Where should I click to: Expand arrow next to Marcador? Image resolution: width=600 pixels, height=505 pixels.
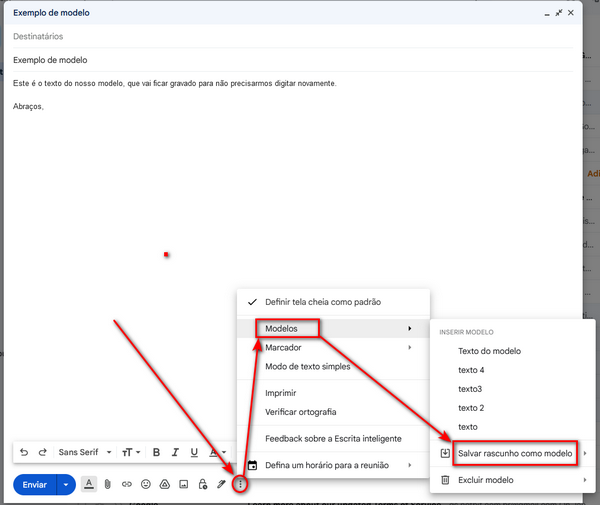[410, 347]
